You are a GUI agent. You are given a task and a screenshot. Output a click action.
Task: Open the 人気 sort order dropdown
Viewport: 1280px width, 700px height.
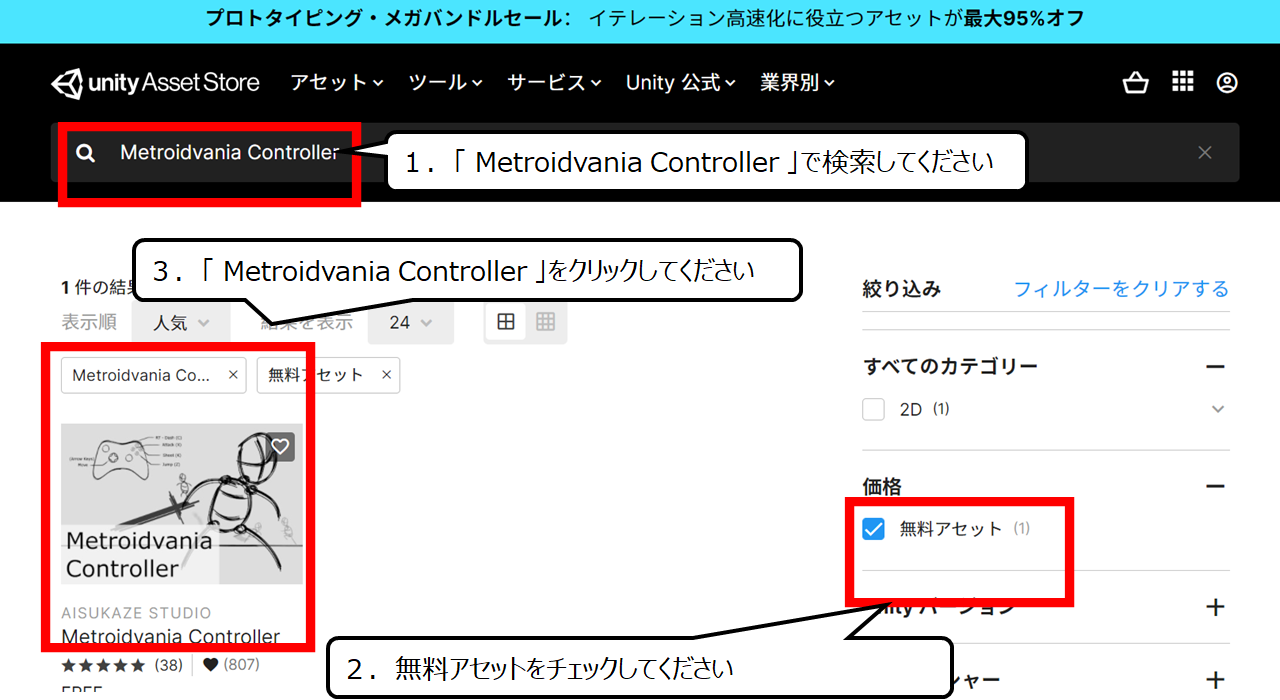tap(183, 323)
